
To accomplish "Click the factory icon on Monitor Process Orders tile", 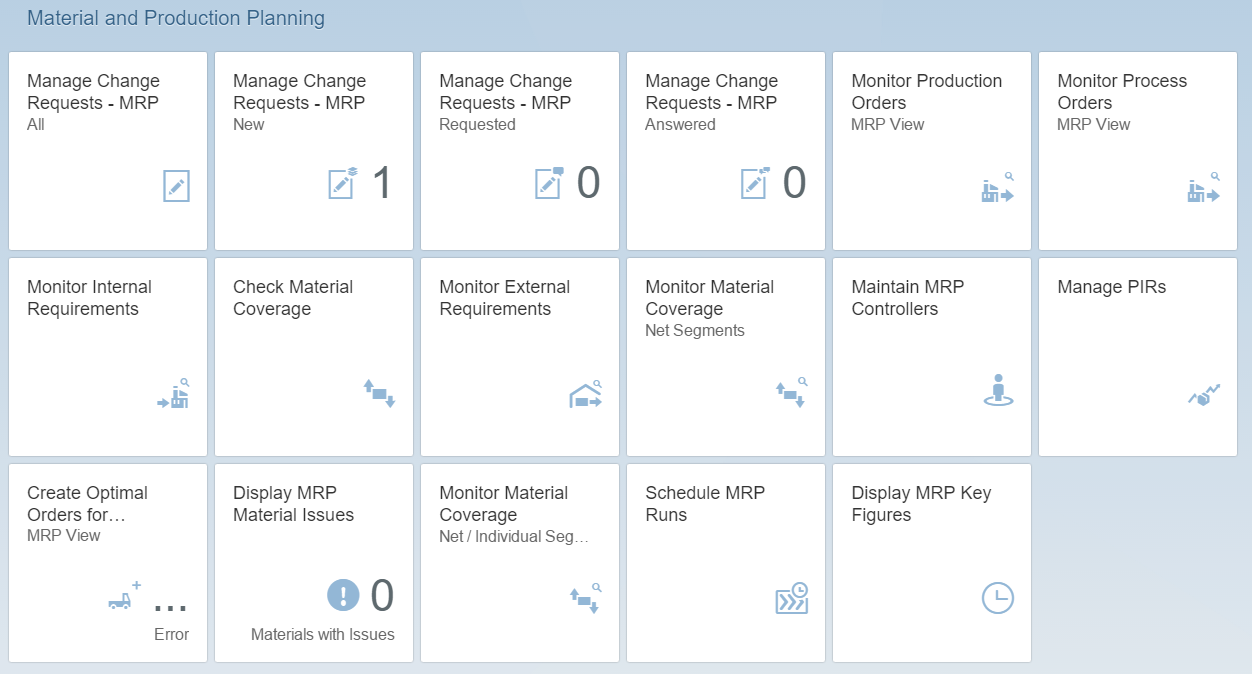I will (1203, 189).
